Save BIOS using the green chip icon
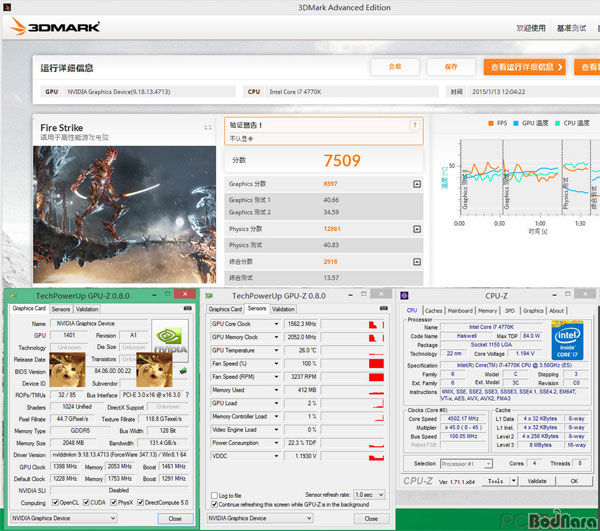Screen dimensions: 600x531 tap(183, 371)
